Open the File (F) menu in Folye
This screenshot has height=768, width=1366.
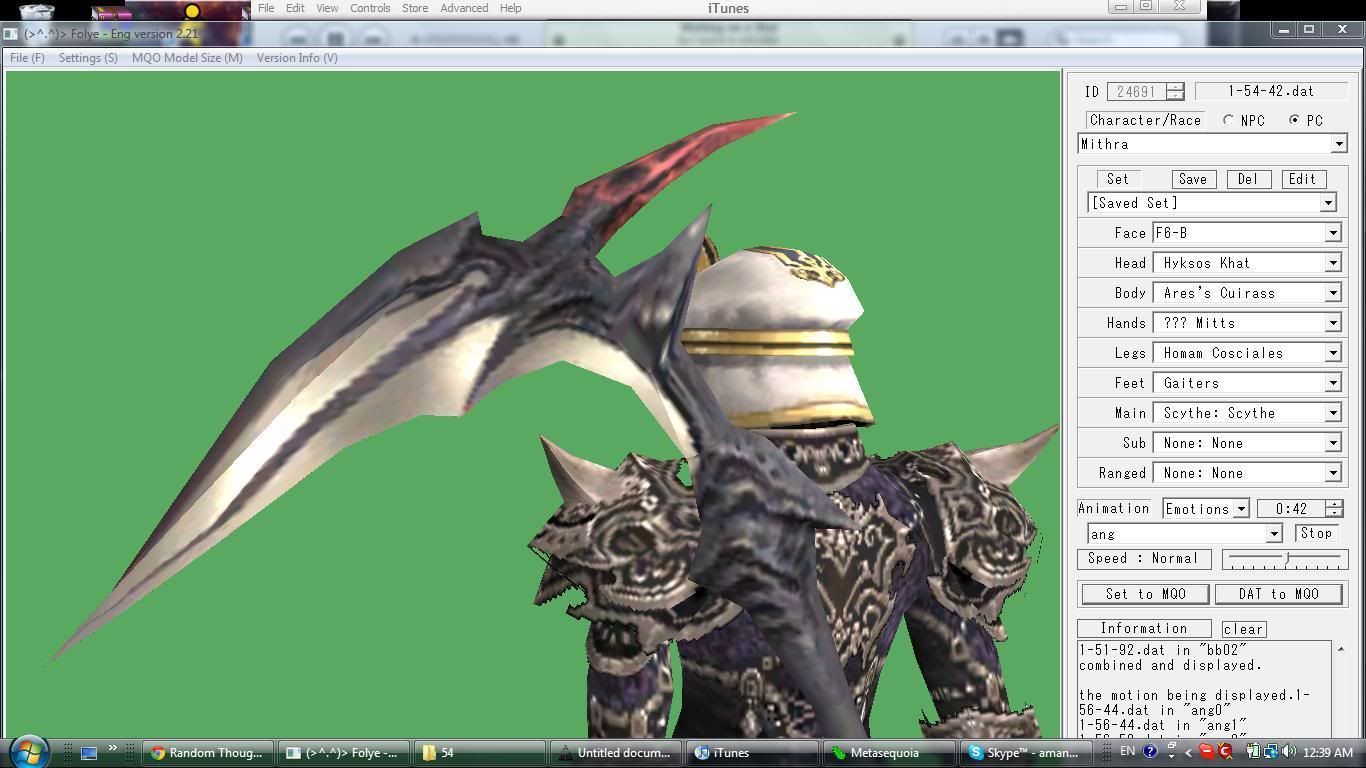click(x=27, y=58)
